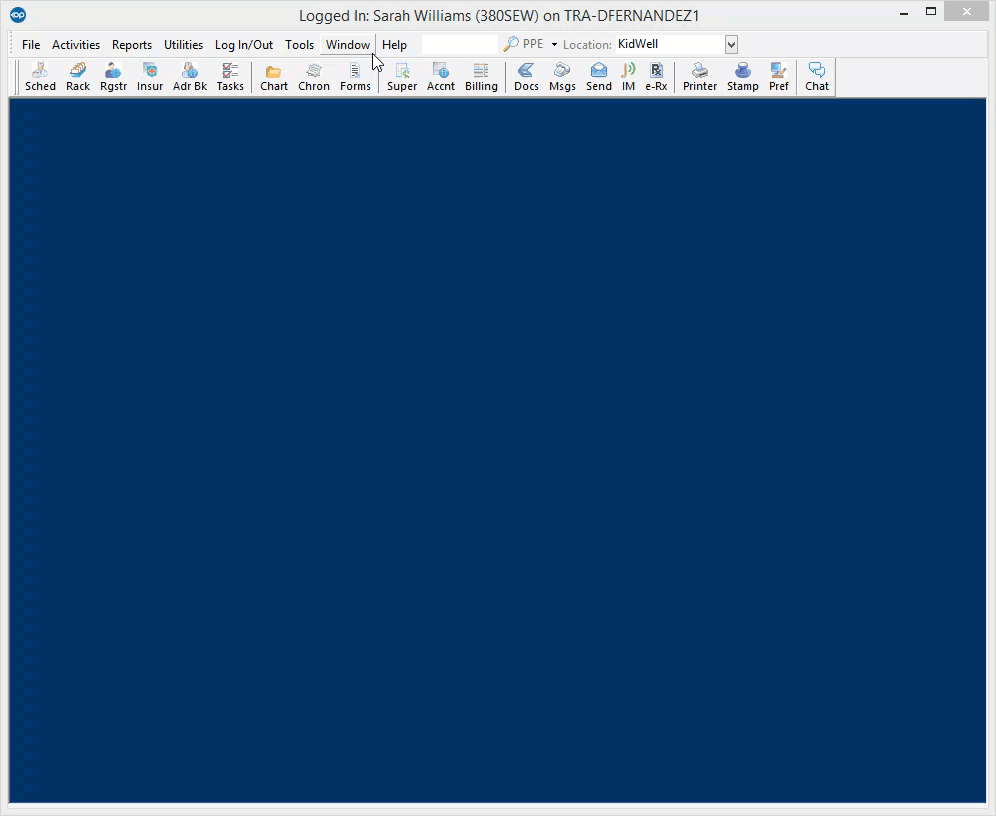
Task: Click the Send envelope icon
Action: point(598,77)
